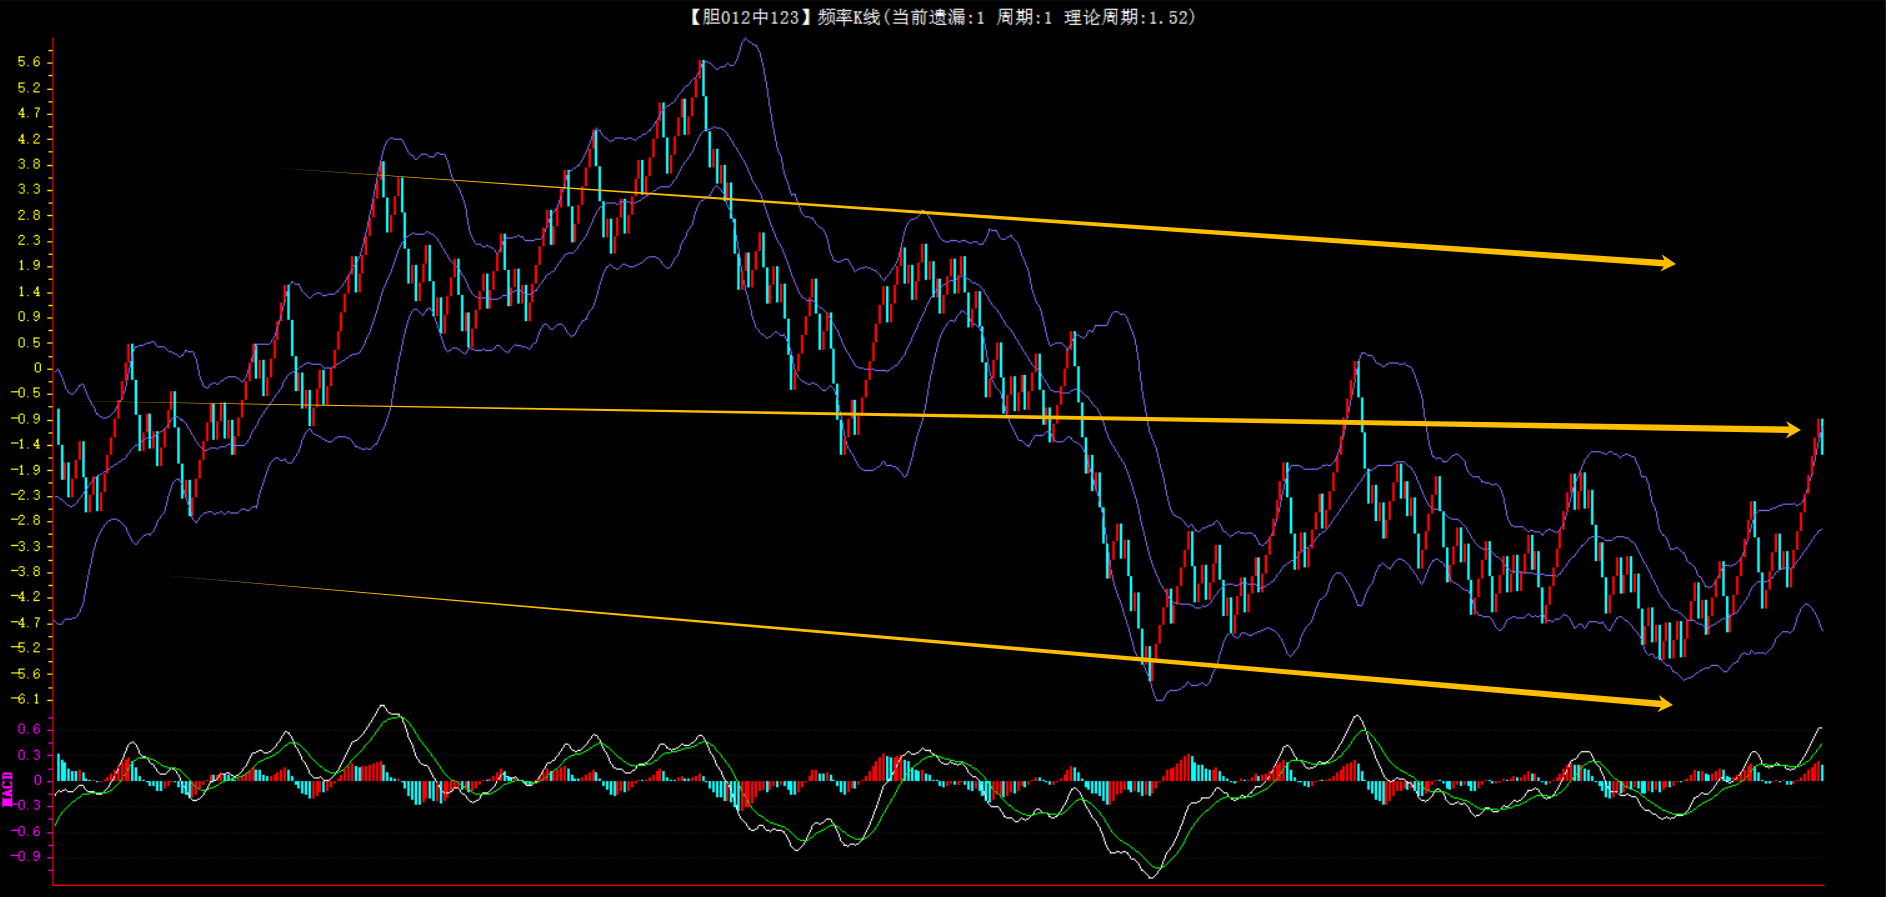The height and width of the screenshot is (897, 1886).
Task: Click the 4.2 label on price axis
Action: tap(29, 139)
